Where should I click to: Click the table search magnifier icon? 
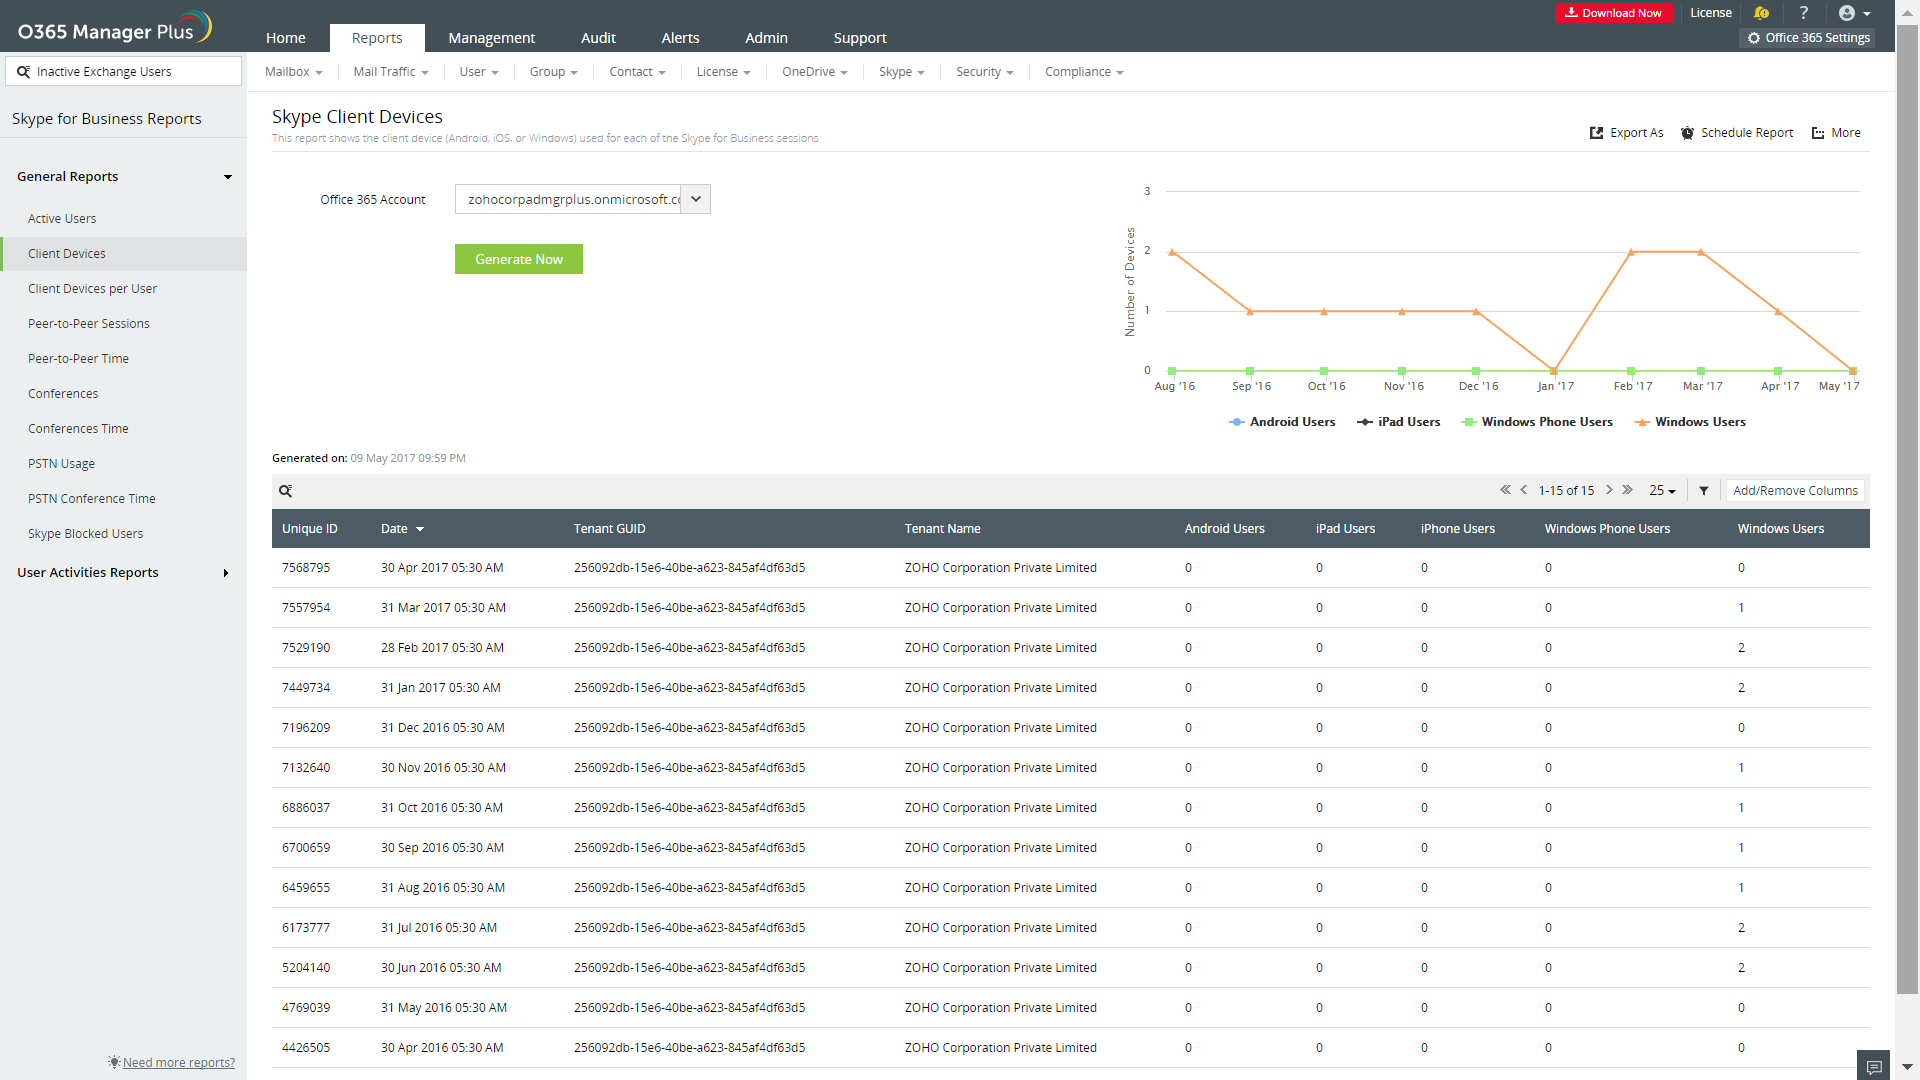pyautogui.click(x=286, y=491)
